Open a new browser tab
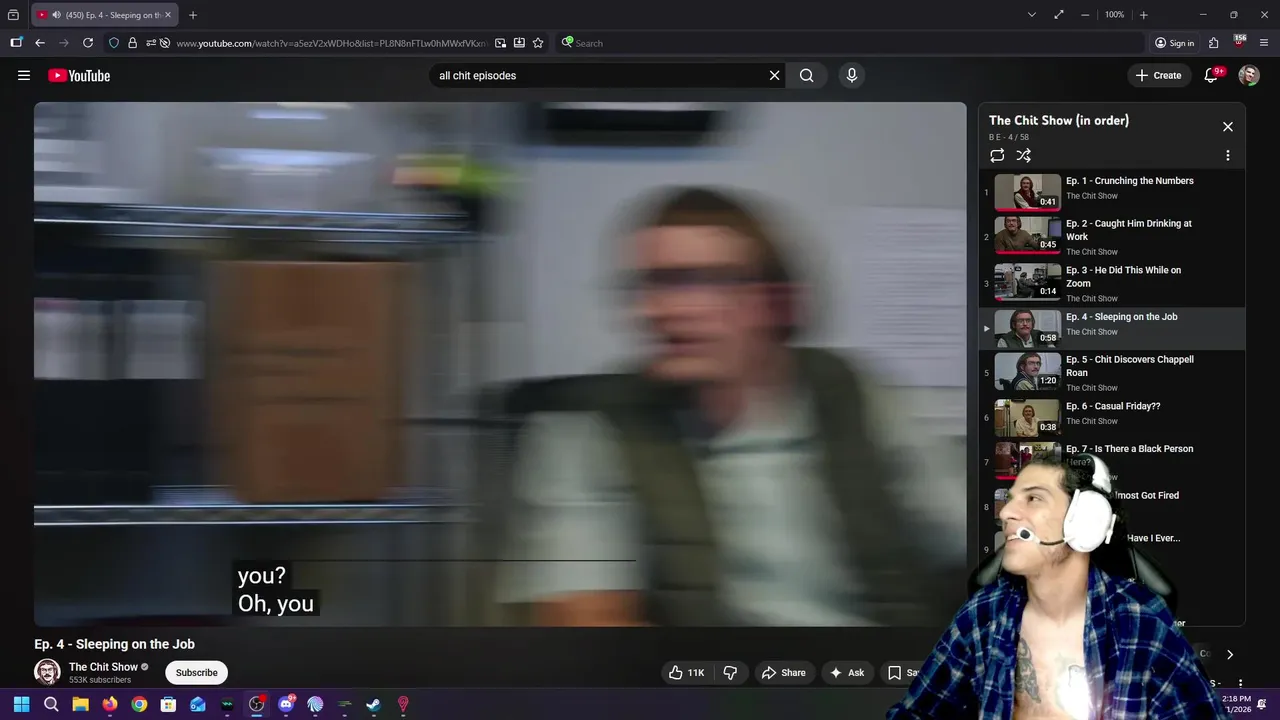1280x720 pixels. click(193, 15)
